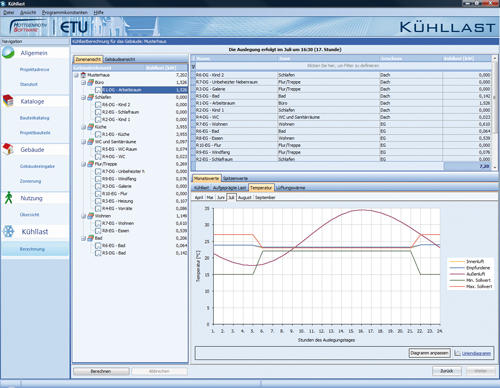
Task: Open the Zonierung navigation link
Action: click(x=30, y=181)
